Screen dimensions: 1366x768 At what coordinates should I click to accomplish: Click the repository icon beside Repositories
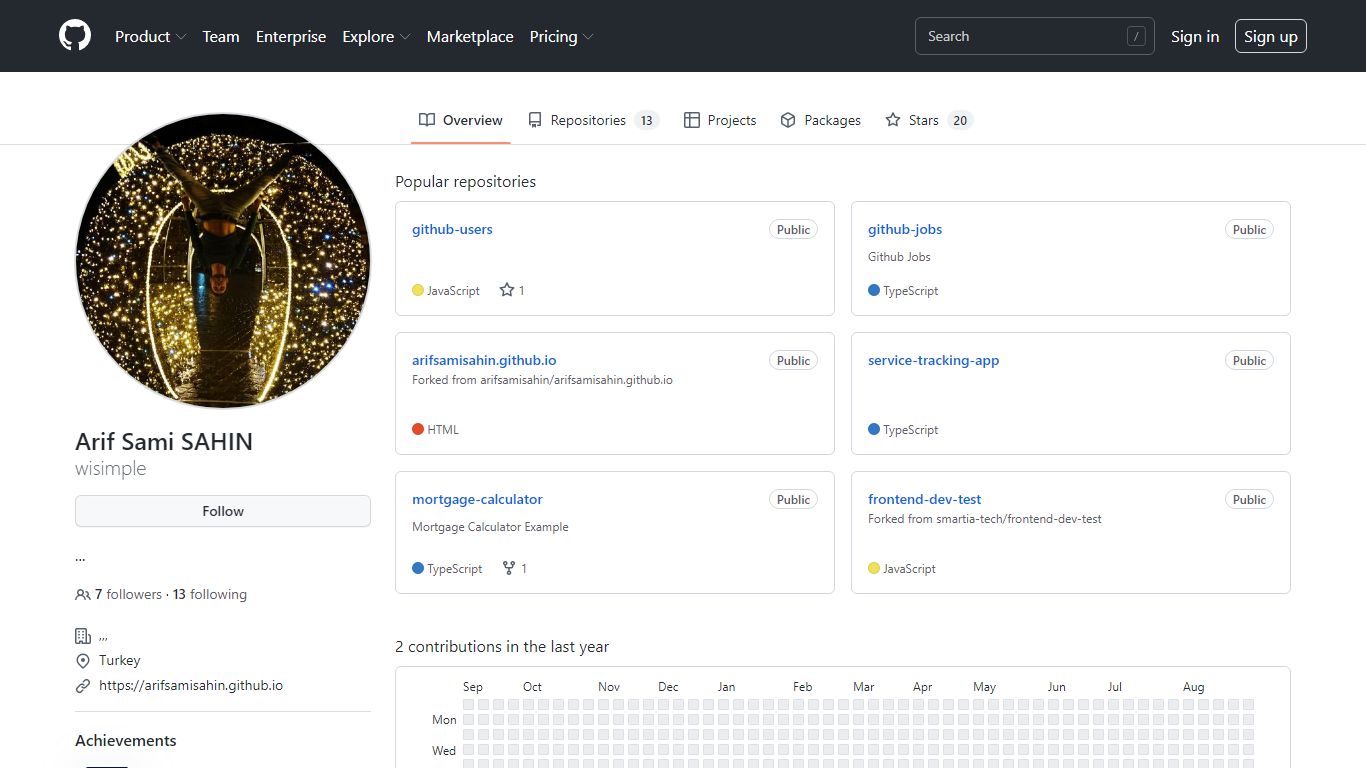(535, 120)
